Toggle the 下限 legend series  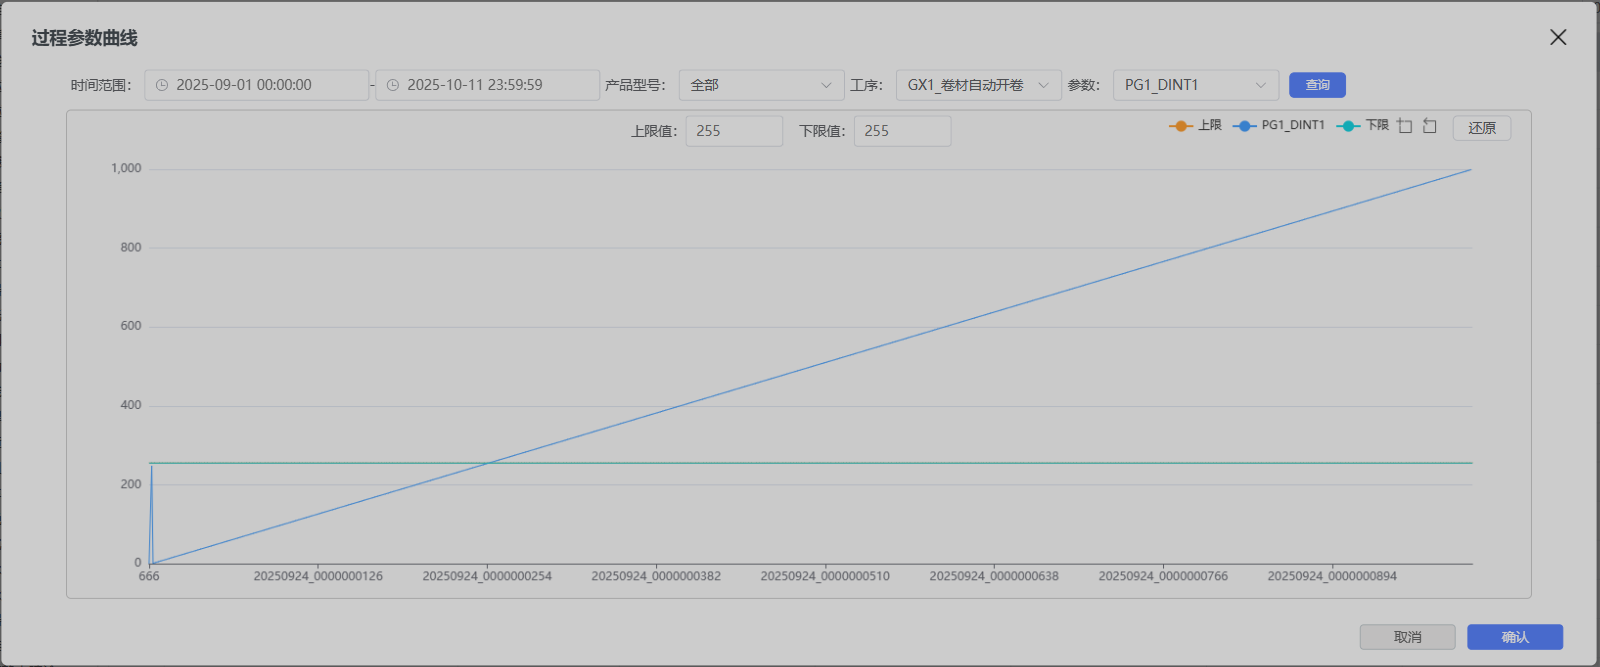click(x=1364, y=126)
